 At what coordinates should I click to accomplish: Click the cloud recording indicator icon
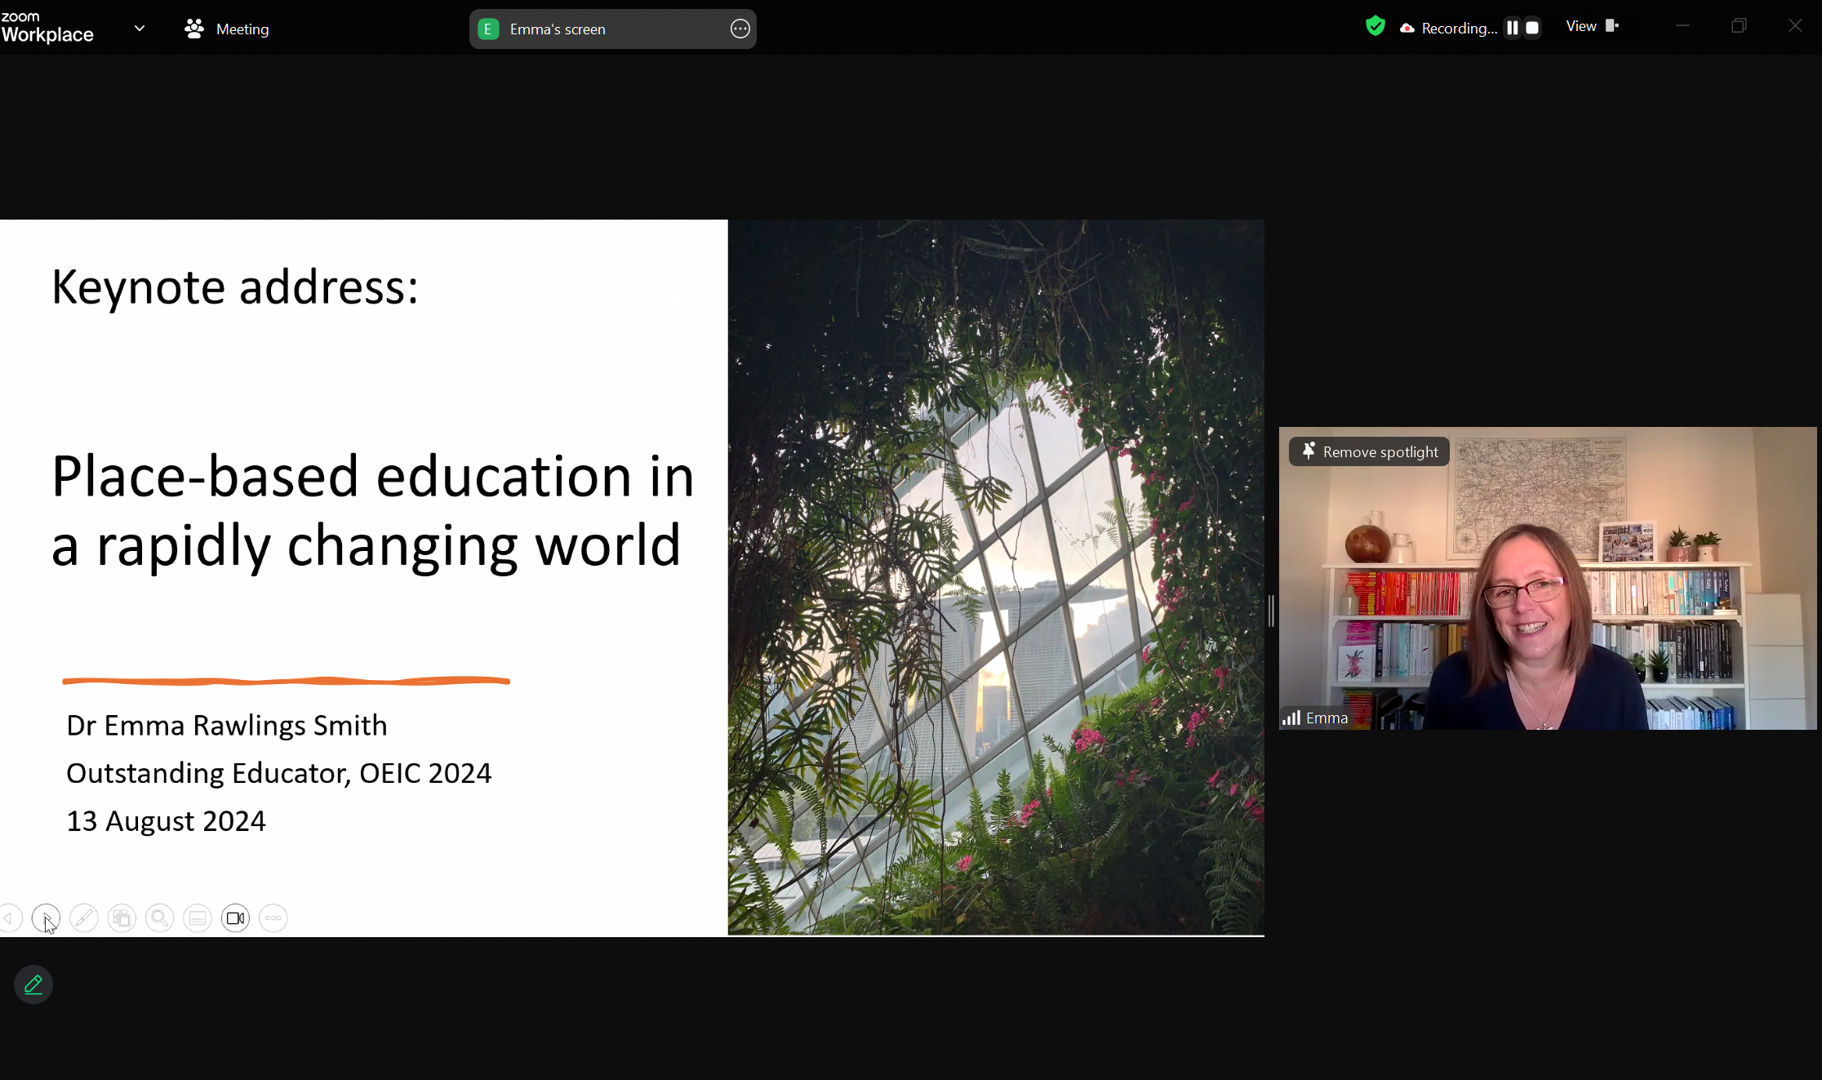coord(1407,28)
